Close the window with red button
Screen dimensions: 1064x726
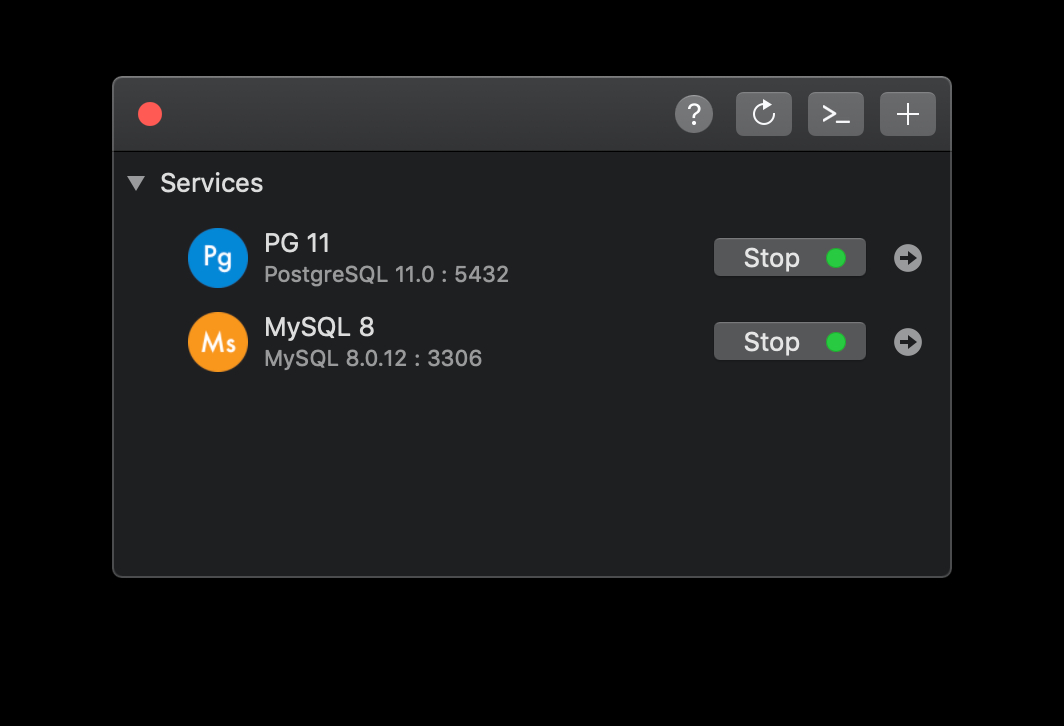tap(150, 114)
